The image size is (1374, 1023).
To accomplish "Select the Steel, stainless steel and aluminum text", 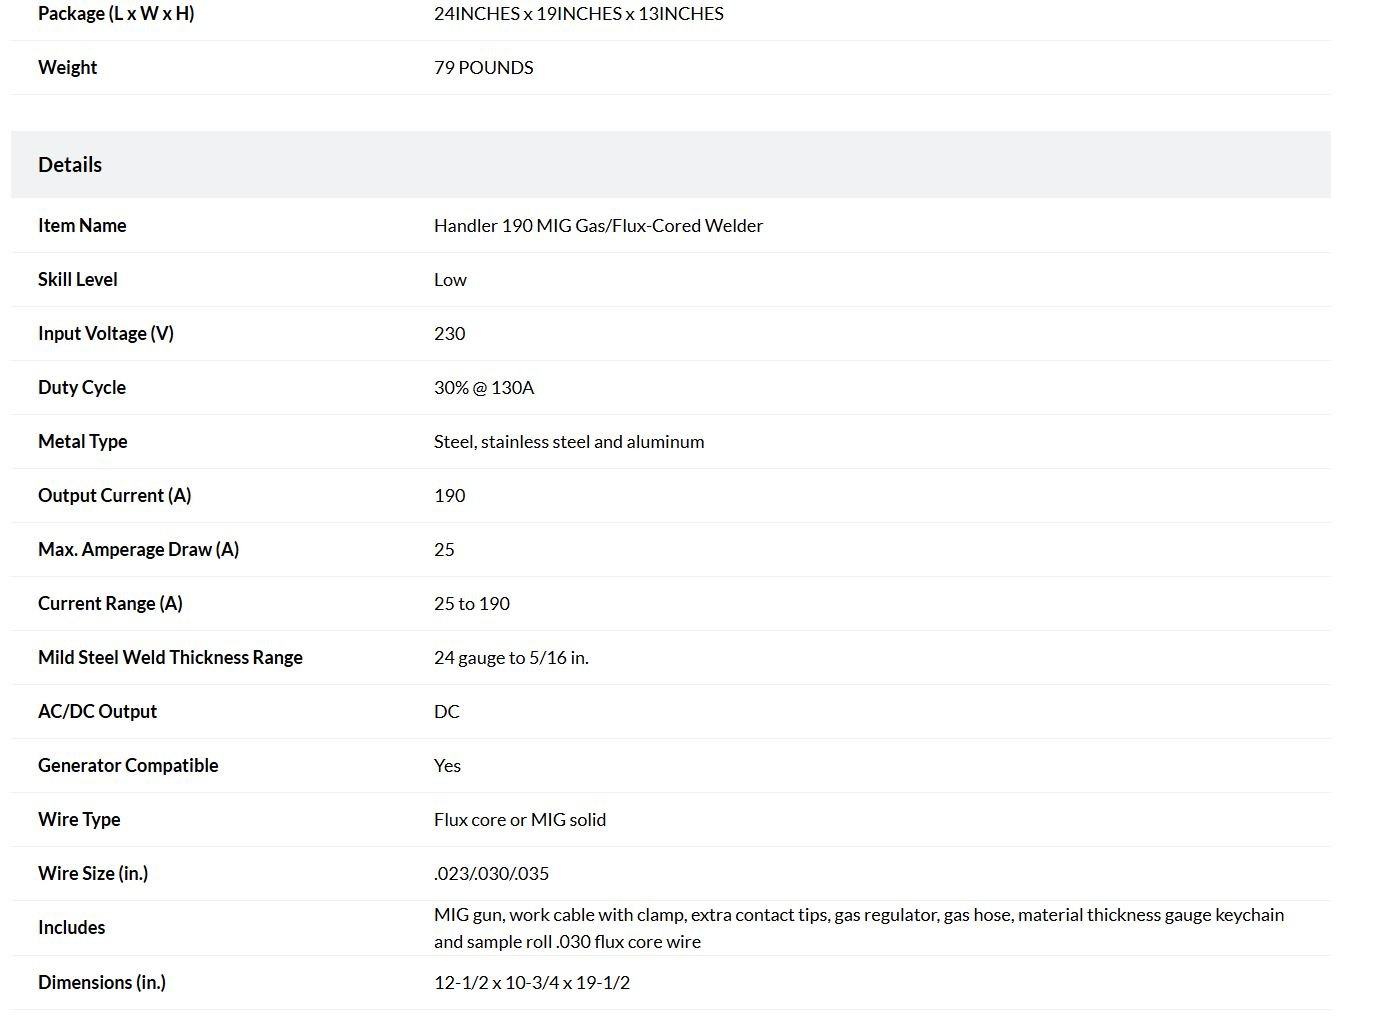I will [x=569, y=441].
